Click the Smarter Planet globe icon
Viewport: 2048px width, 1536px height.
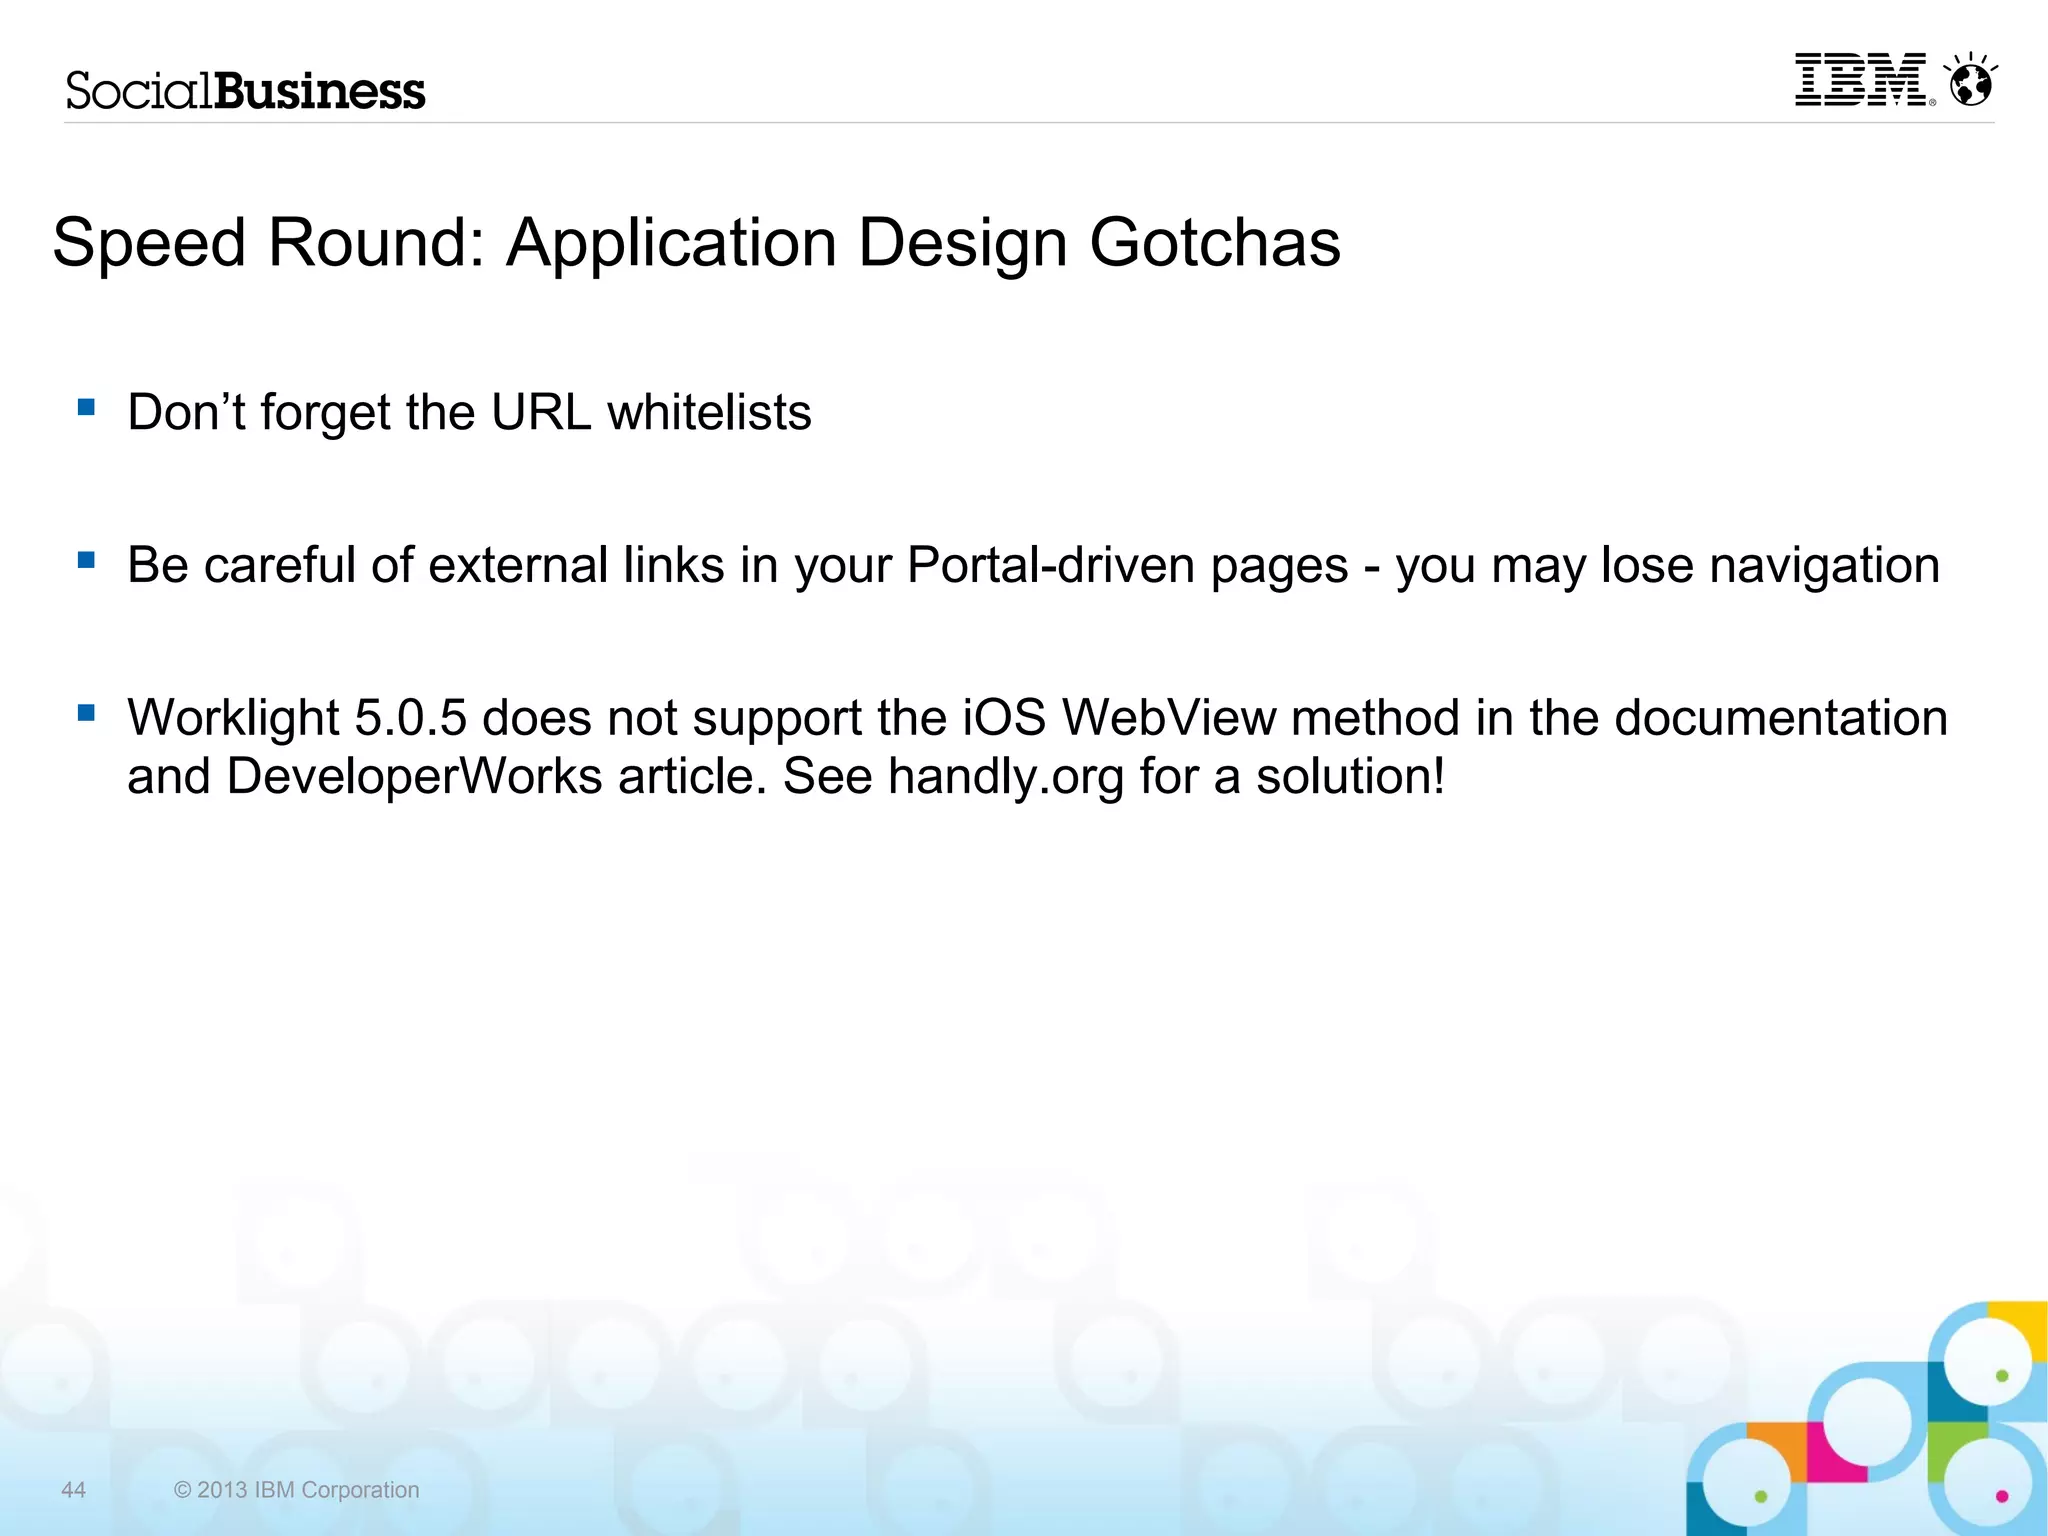pyautogui.click(x=1970, y=79)
